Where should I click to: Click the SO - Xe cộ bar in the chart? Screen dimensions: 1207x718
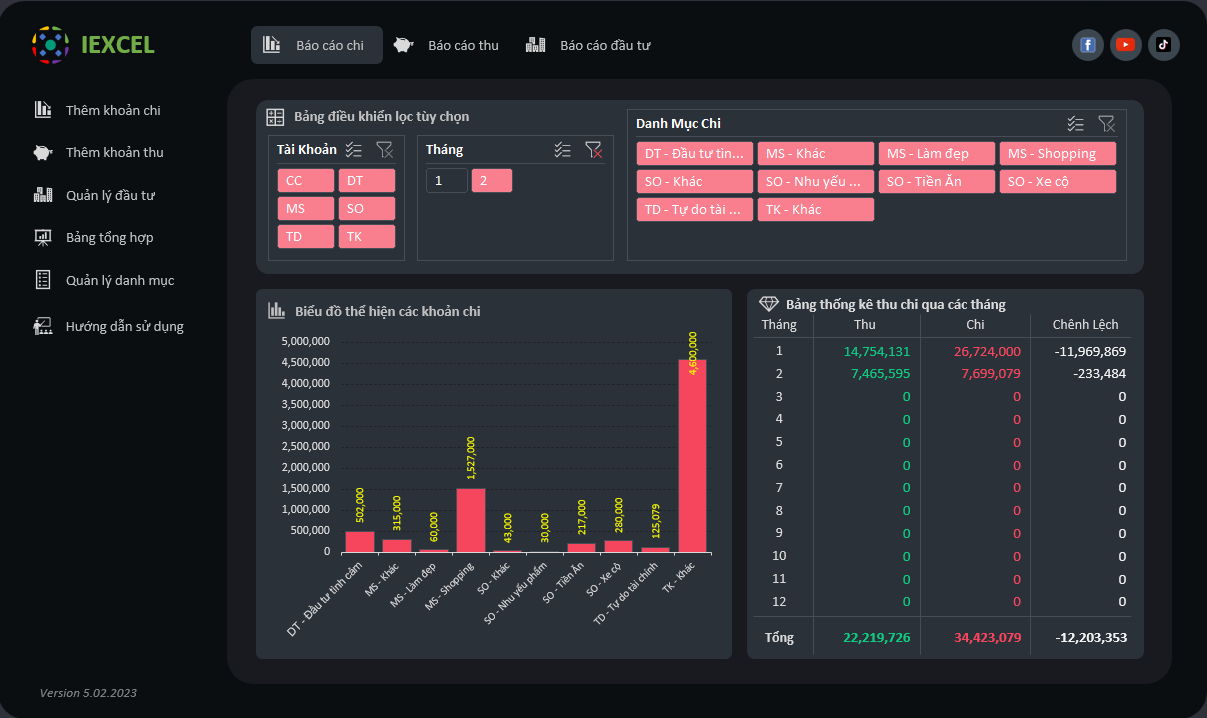[x=619, y=546]
